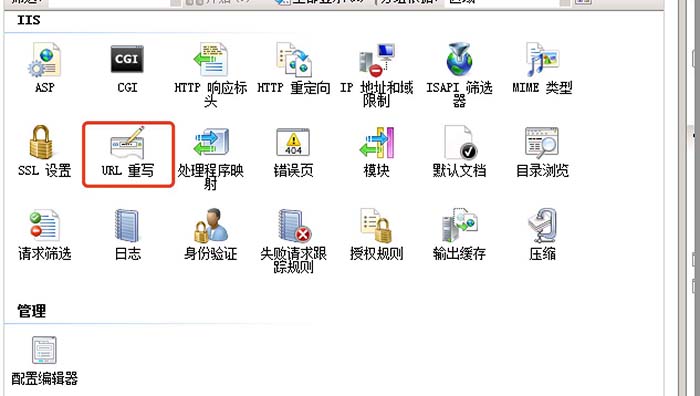Open MIME 类型 feature

[542, 60]
